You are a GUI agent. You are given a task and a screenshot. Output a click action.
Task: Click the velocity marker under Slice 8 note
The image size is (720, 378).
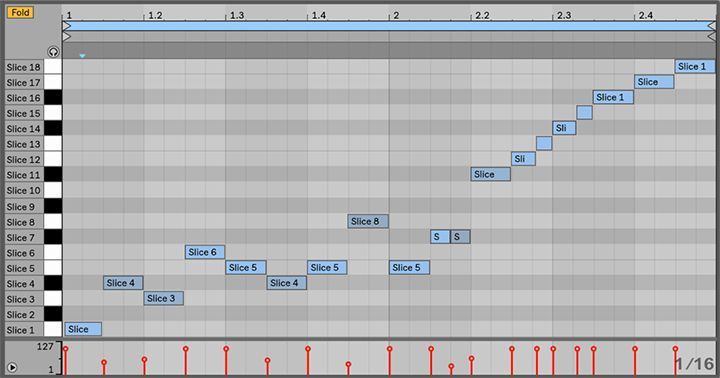[348, 365]
